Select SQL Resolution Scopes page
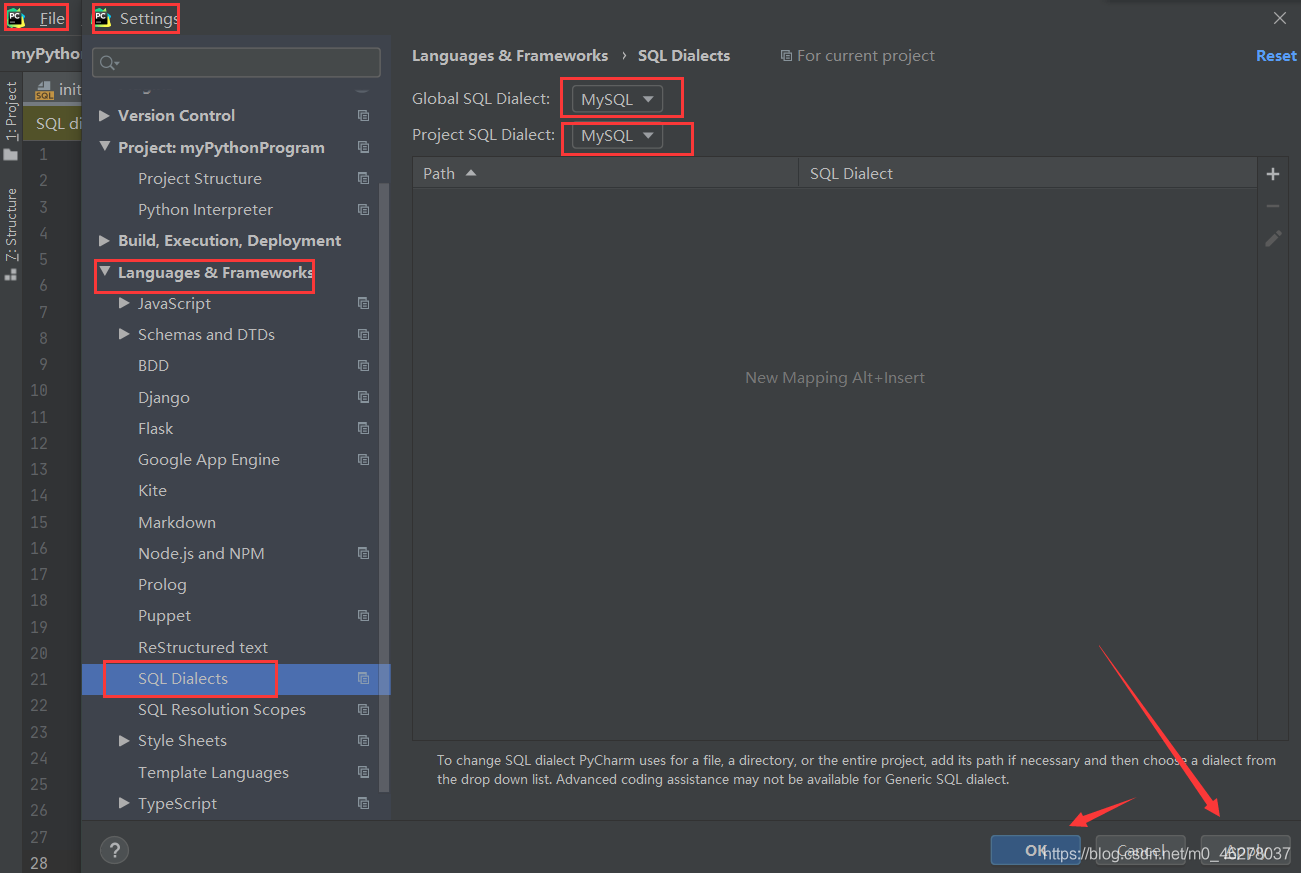This screenshot has height=873, width=1301. [222, 709]
